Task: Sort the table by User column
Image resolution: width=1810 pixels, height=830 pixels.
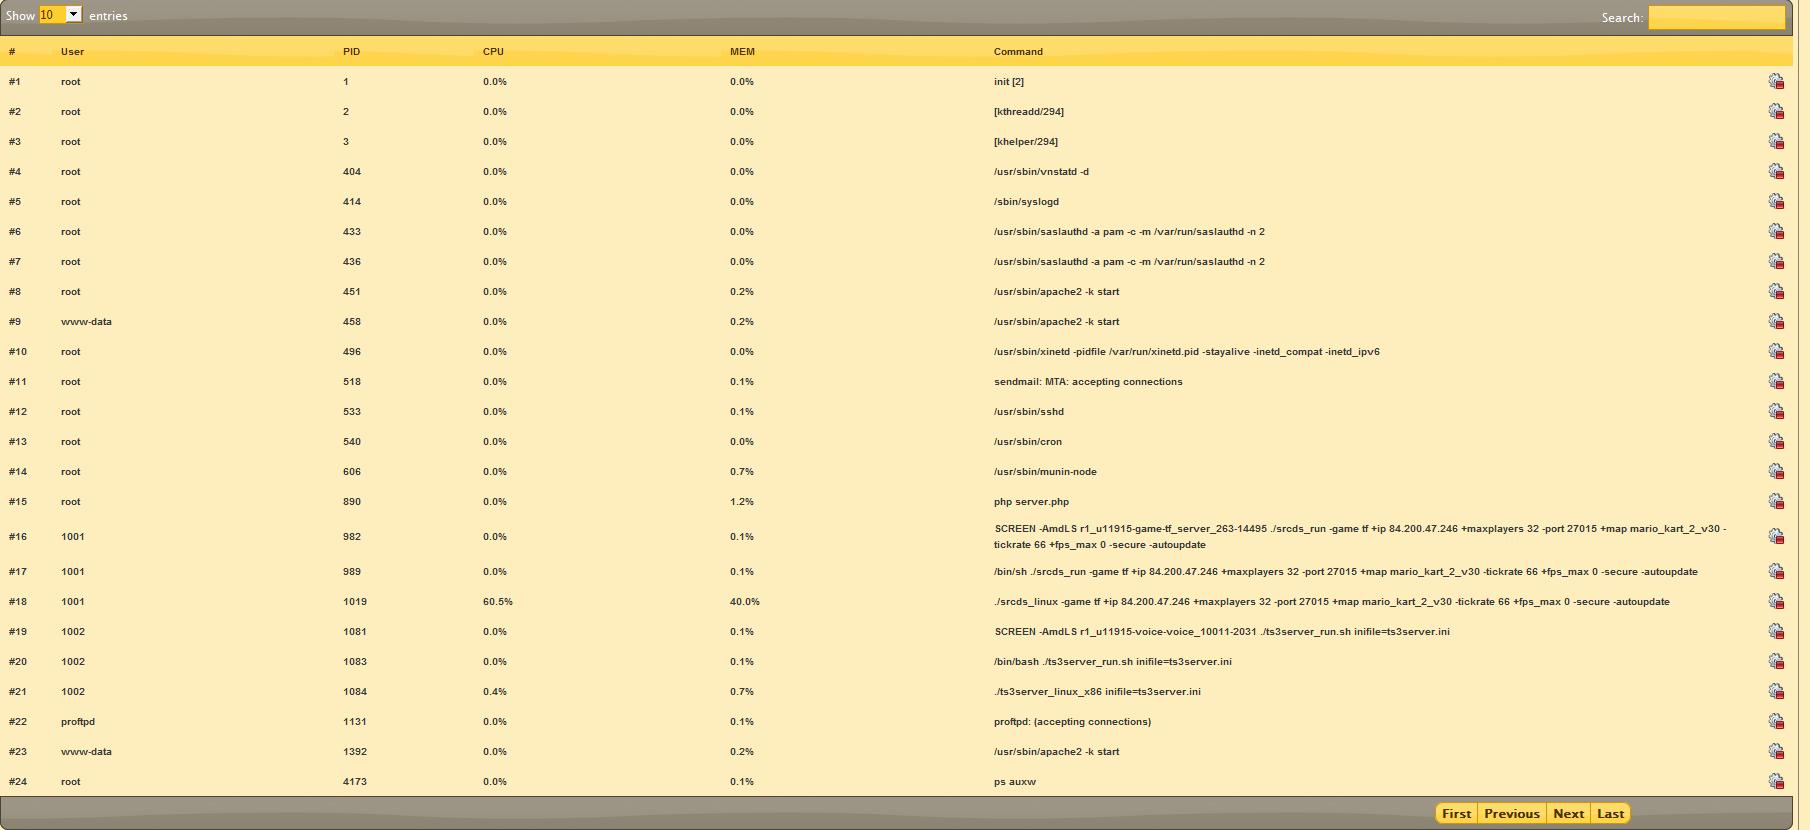Action: [x=72, y=52]
